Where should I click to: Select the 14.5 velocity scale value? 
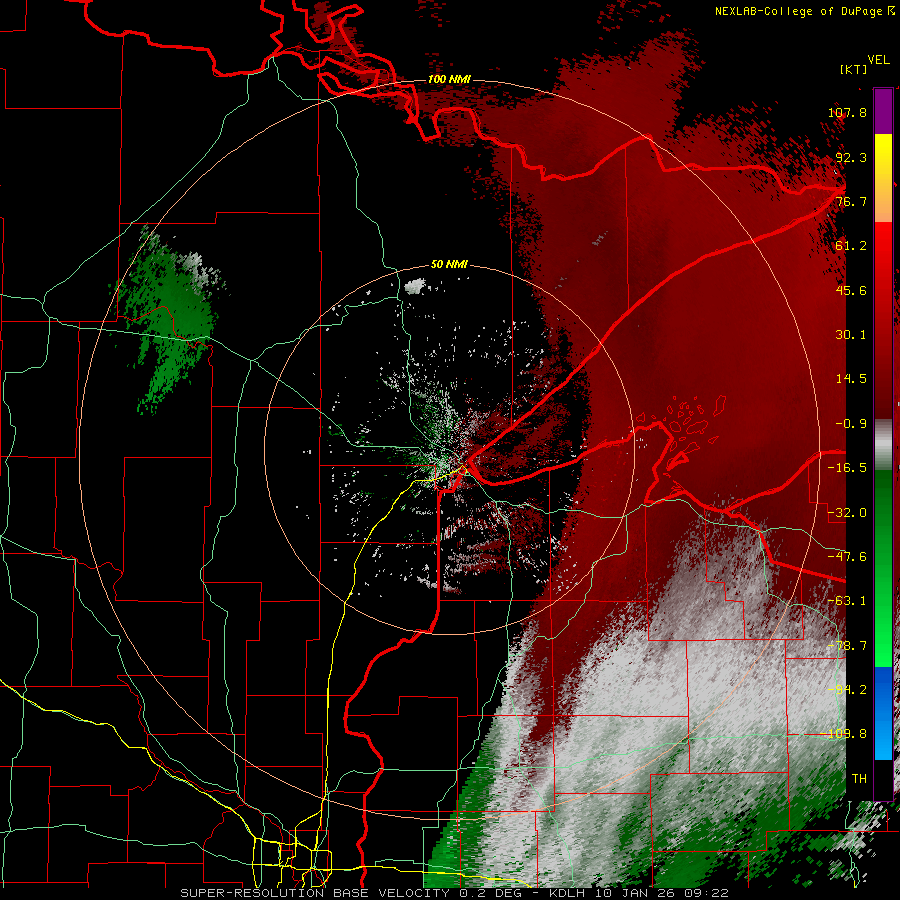[851, 379]
